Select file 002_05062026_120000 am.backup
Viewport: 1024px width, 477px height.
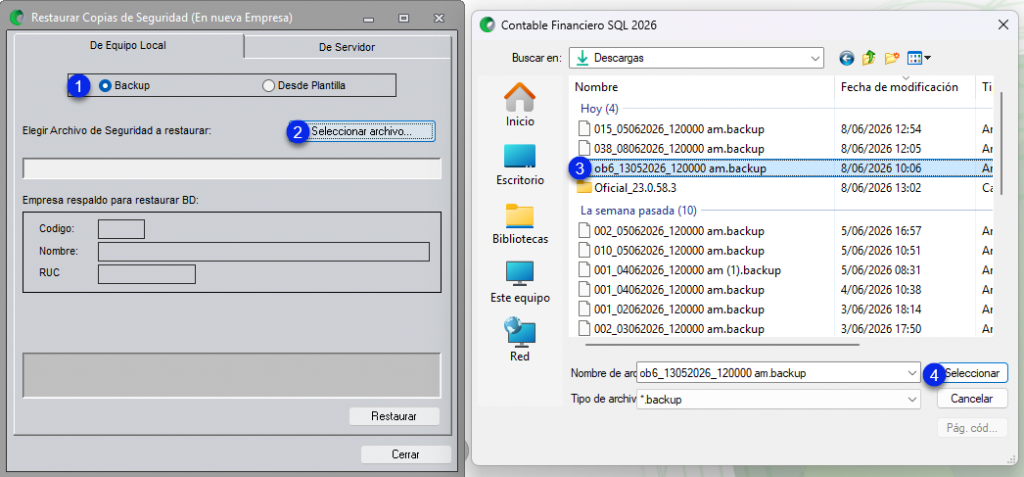[x=670, y=231]
